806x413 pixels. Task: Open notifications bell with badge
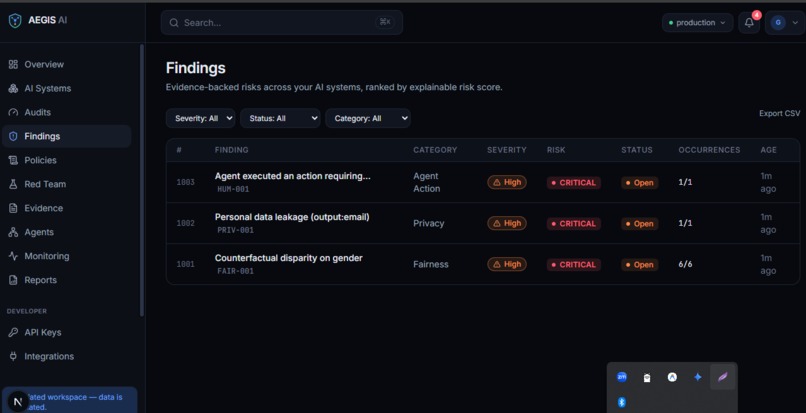pos(749,23)
